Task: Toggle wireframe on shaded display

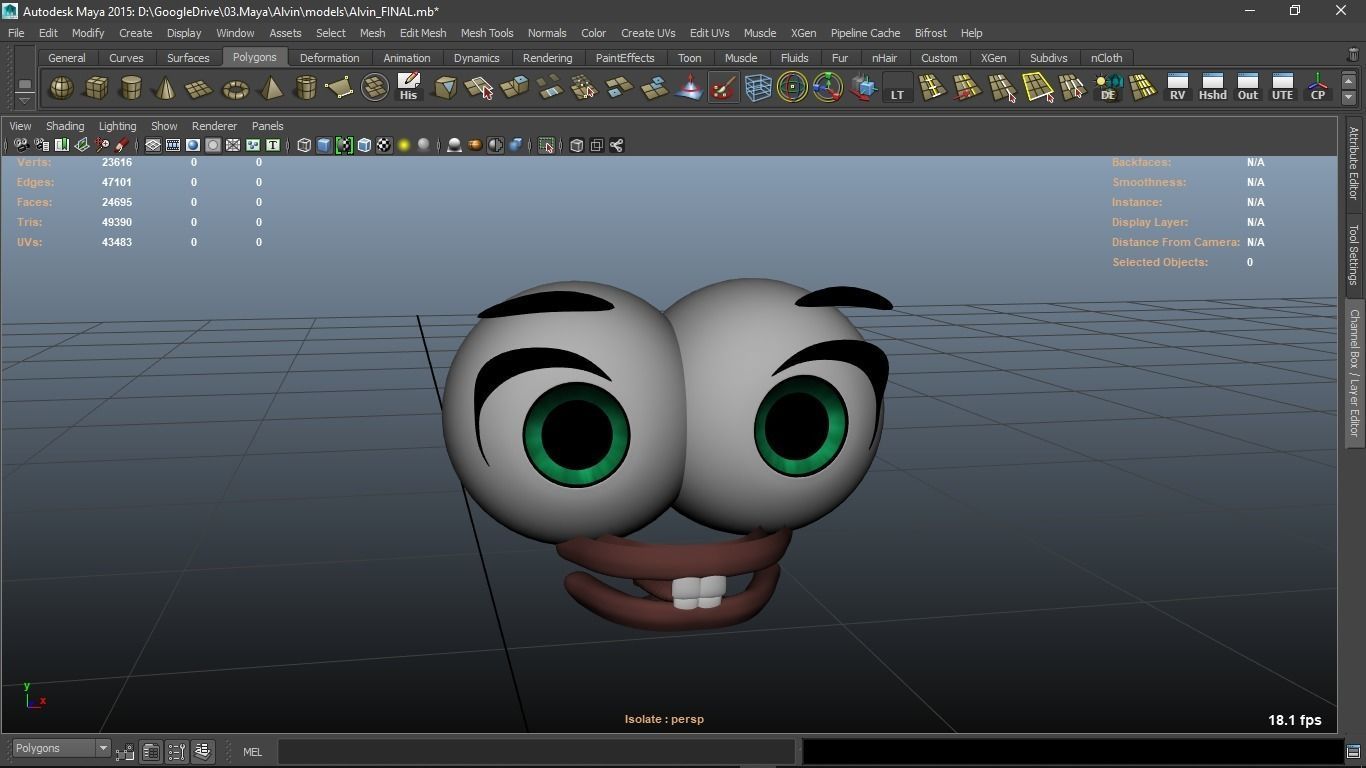Action: (364, 145)
